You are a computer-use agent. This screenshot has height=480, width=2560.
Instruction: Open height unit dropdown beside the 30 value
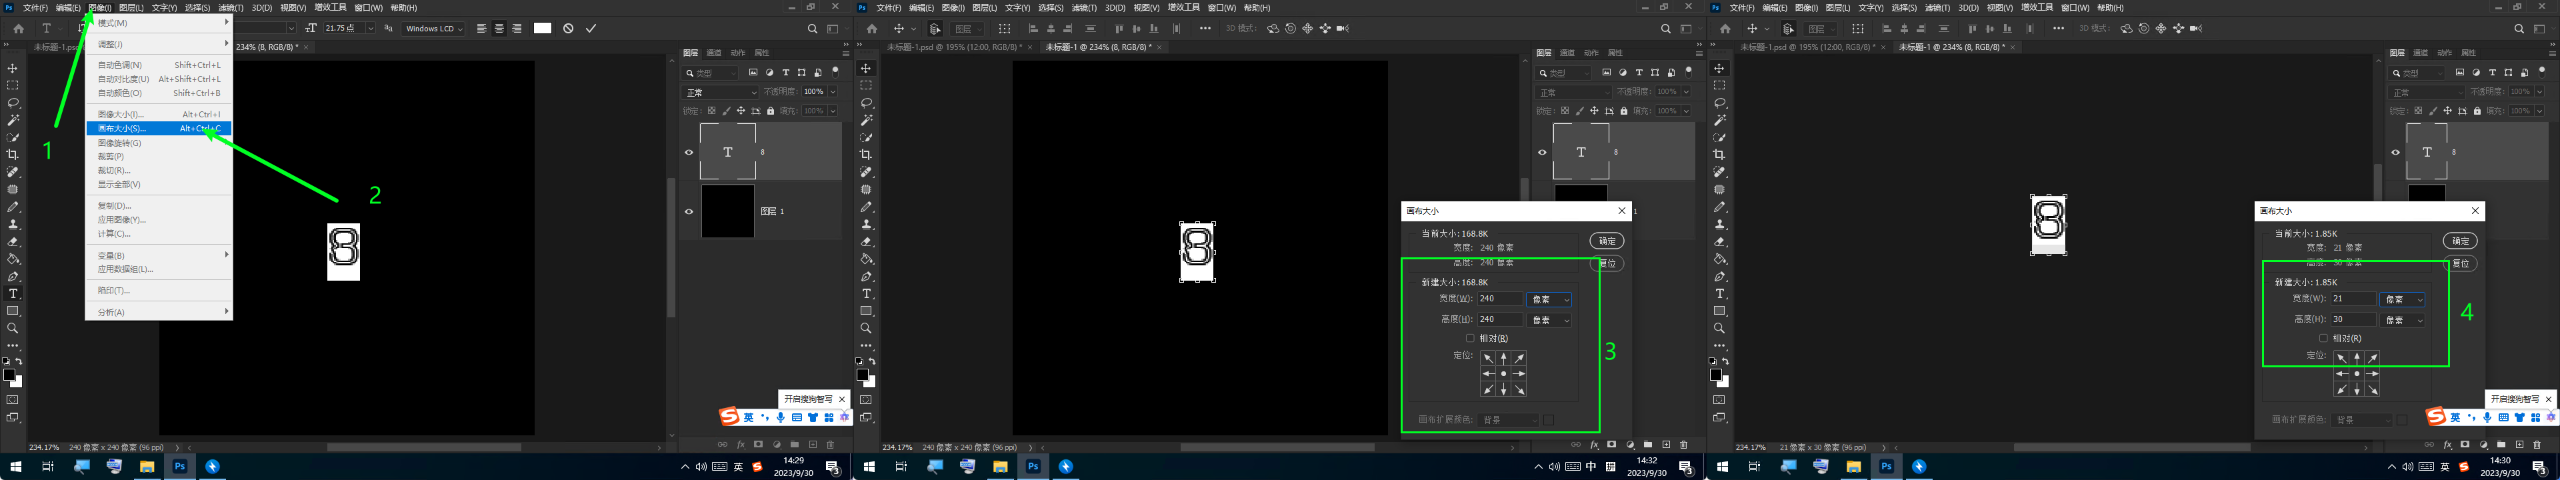coord(2403,320)
